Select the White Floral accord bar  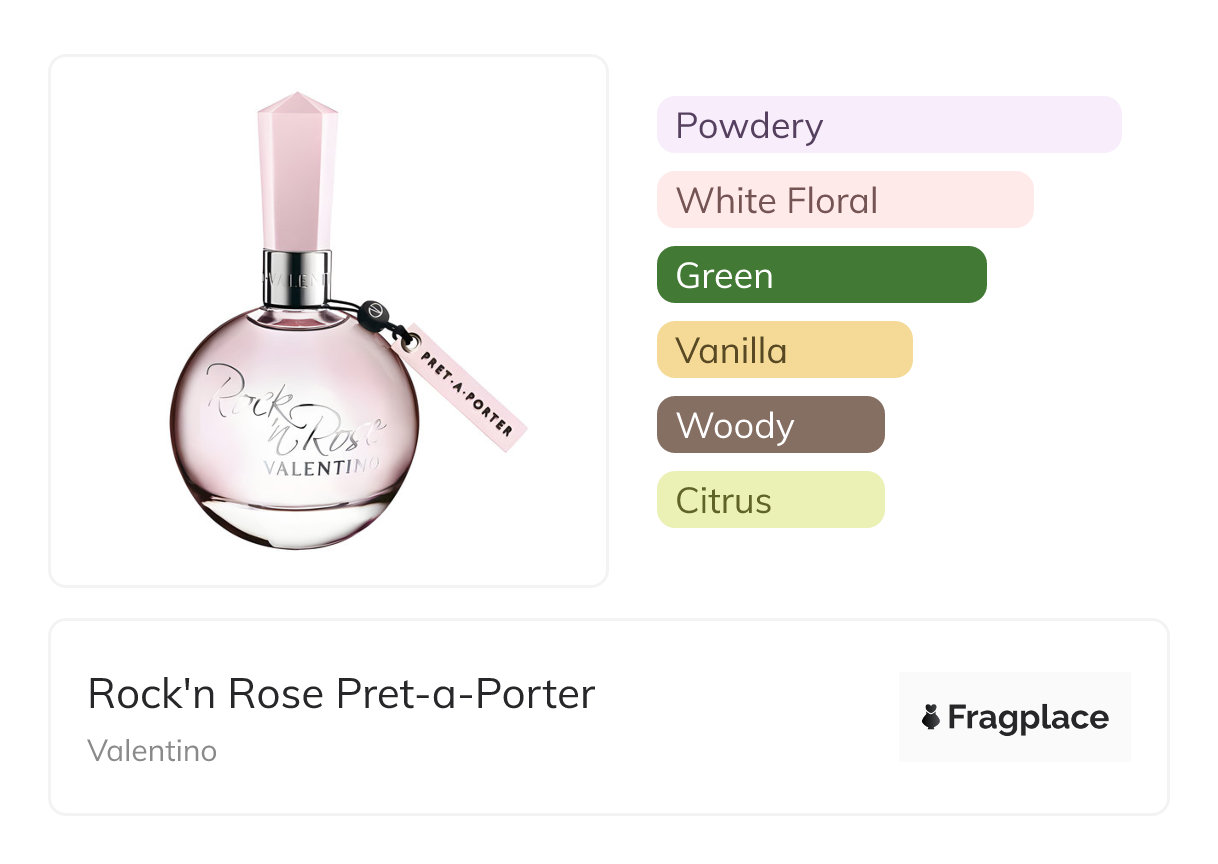pos(844,200)
